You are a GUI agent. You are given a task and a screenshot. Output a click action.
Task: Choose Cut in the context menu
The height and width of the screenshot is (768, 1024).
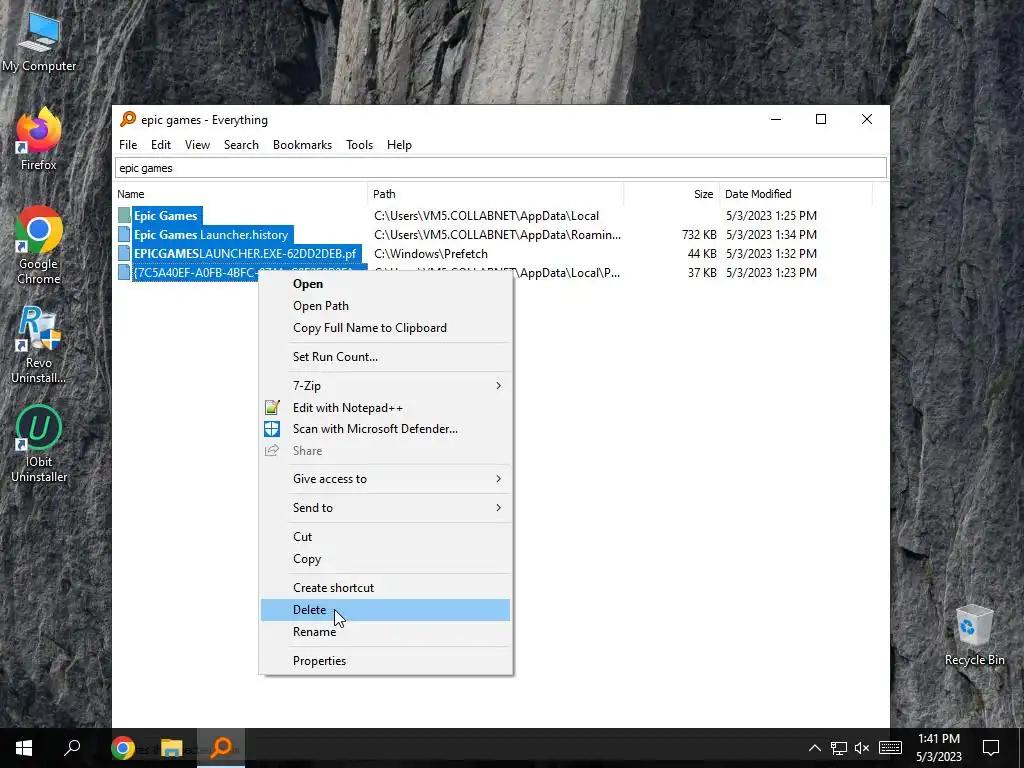tap(385, 536)
